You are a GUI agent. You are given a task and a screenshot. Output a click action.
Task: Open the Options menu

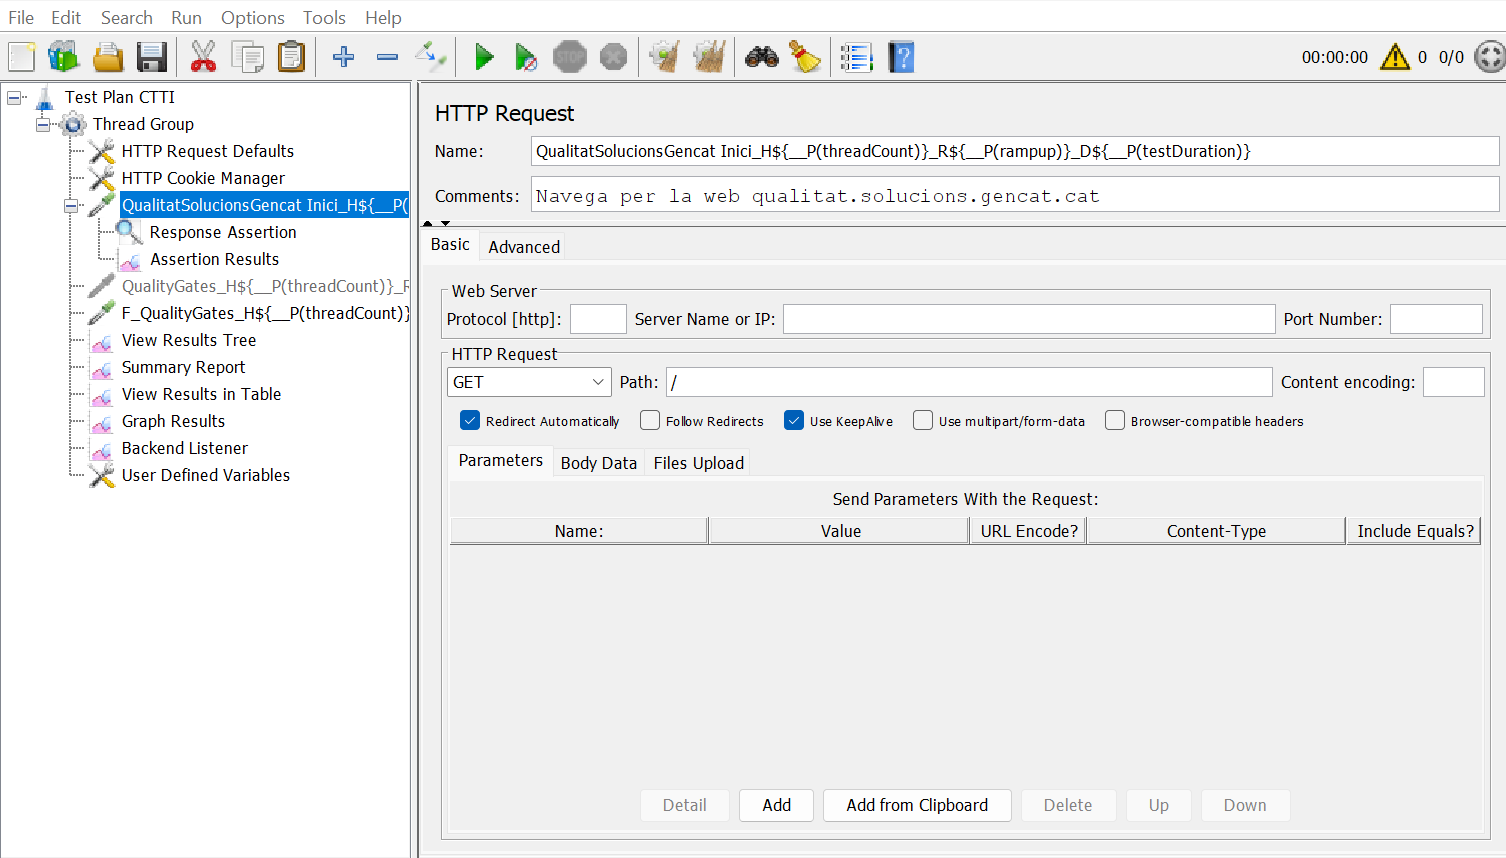253,17
